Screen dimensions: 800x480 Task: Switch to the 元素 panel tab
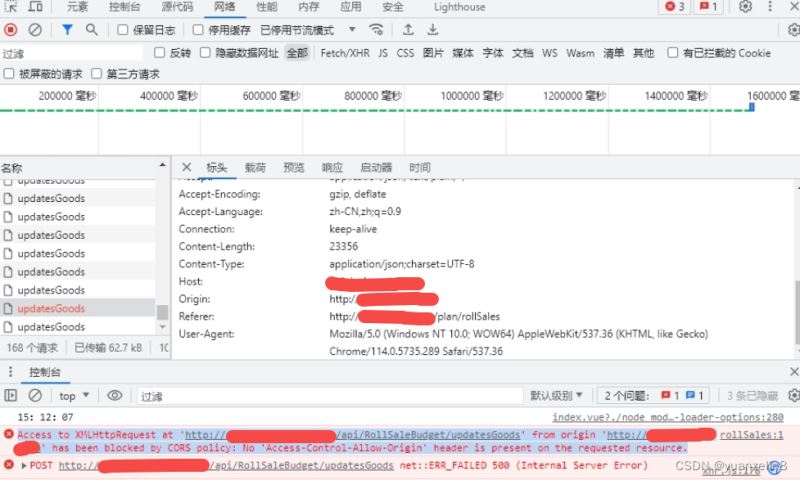click(x=78, y=7)
